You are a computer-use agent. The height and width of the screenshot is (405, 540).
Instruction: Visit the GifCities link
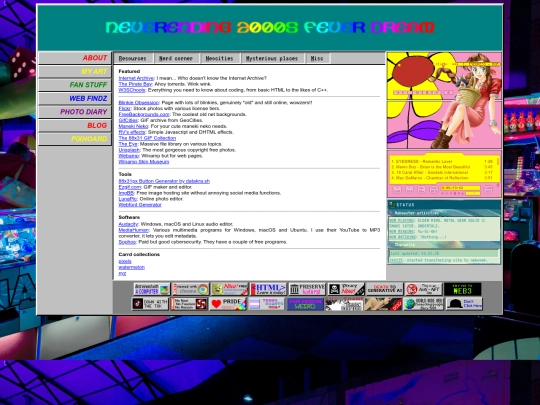click(x=128, y=120)
